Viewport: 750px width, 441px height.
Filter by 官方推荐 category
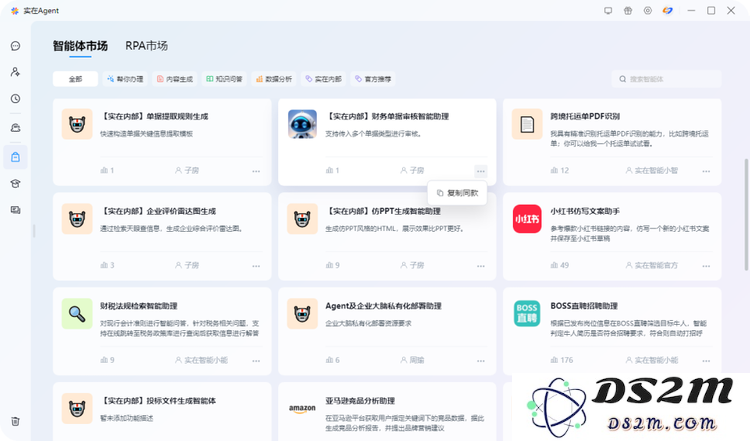(373, 79)
